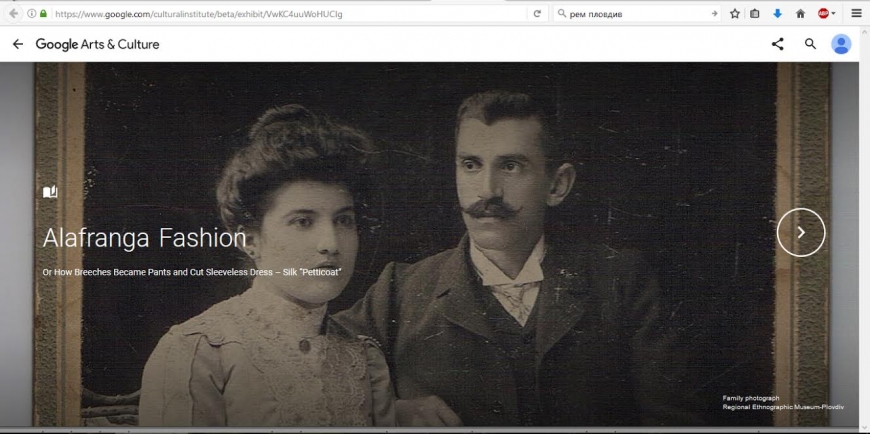This screenshot has height=434, width=870.
Task: Open the Firefox hamburger menu
Action: point(856,13)
